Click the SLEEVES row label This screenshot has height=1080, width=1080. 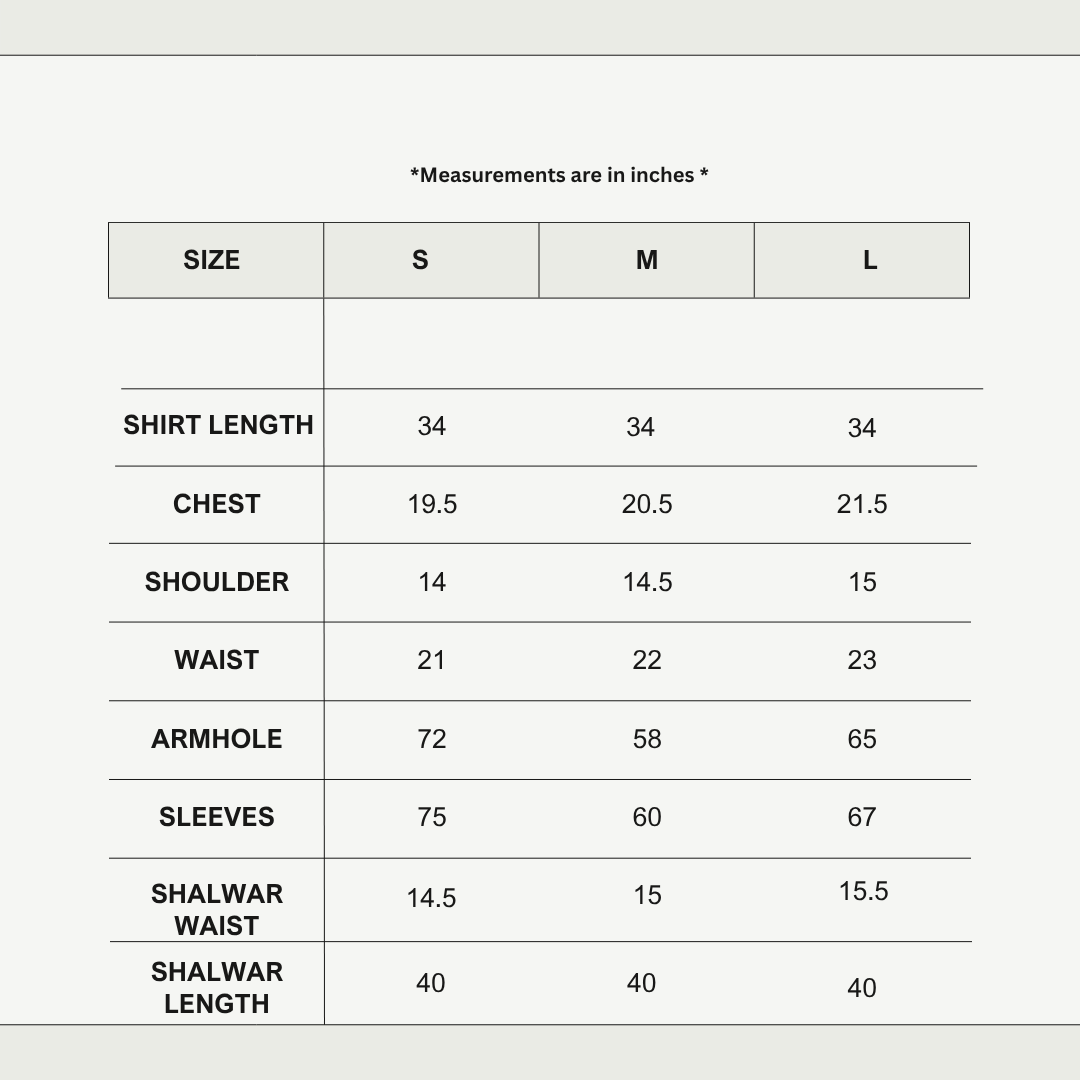[216, 817]
